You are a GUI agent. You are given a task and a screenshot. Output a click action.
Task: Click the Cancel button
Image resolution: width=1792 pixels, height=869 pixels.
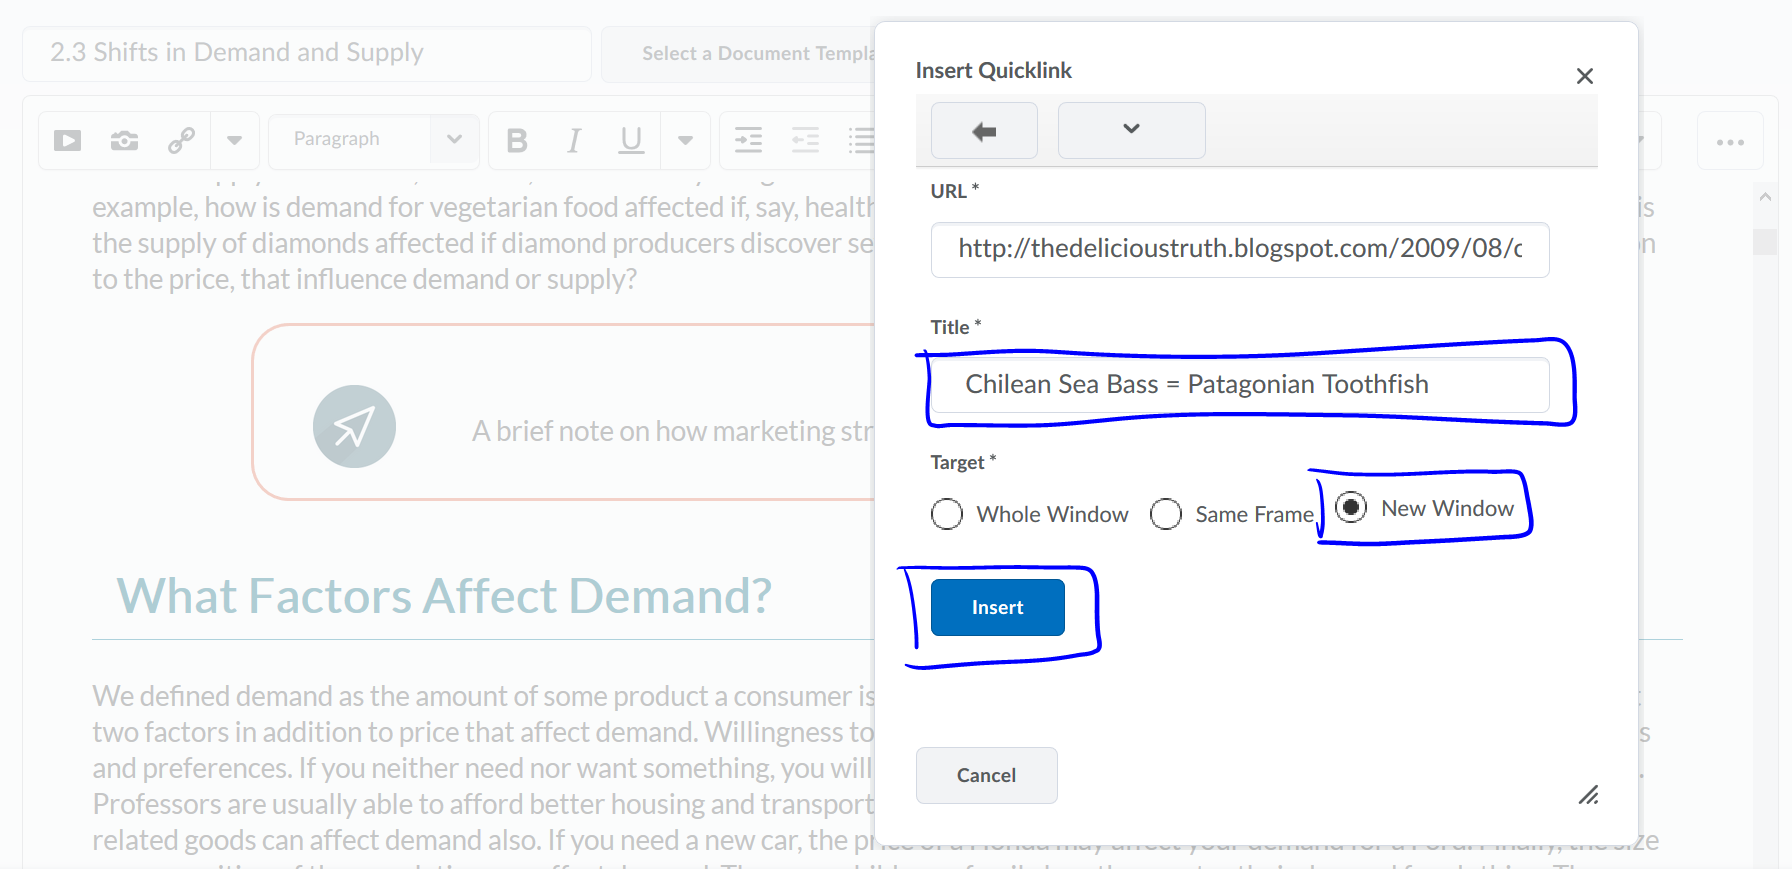pyautogui.click(x=986, y=775)
